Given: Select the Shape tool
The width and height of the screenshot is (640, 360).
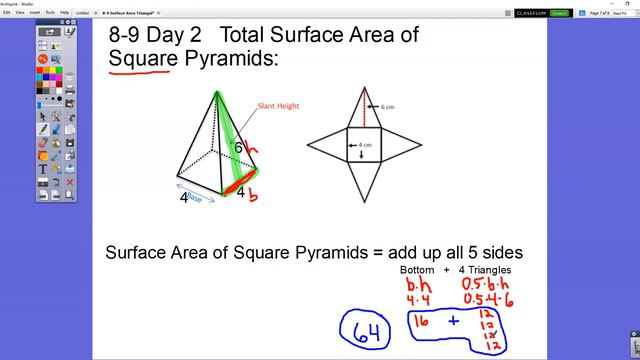Looking at the screenshot, I should click(42, 156).
